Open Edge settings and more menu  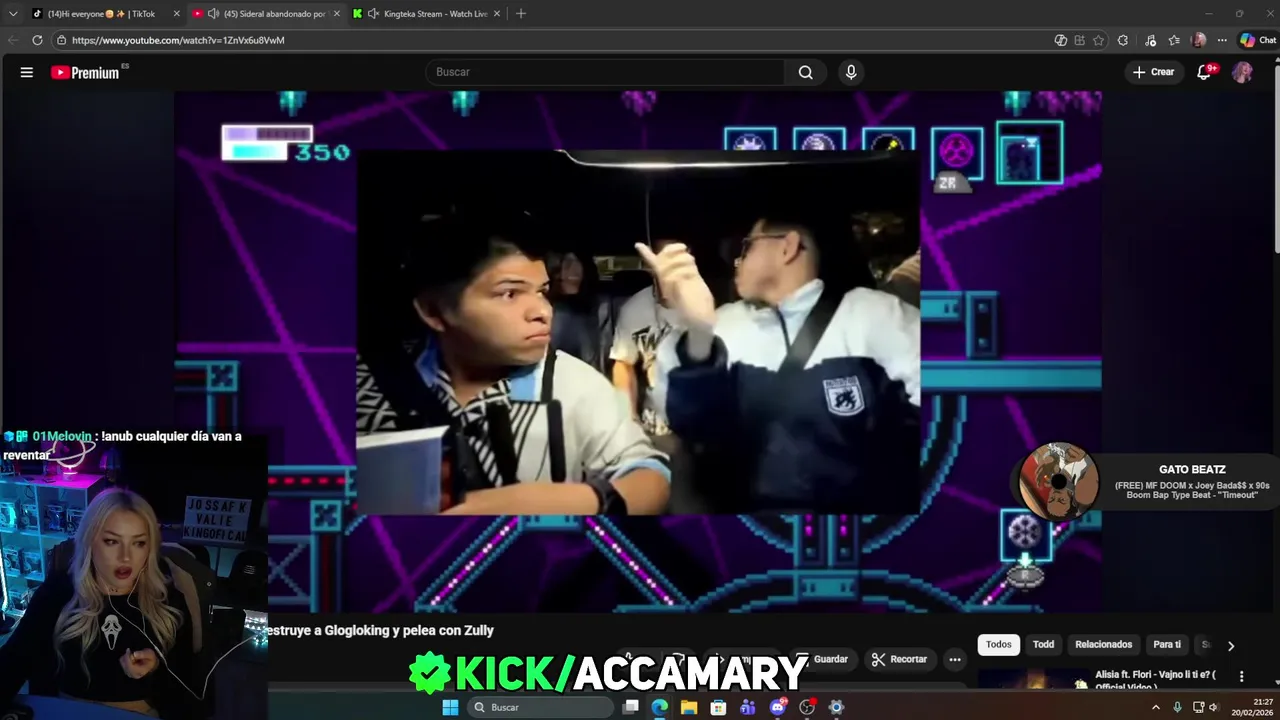point(1222,40)
